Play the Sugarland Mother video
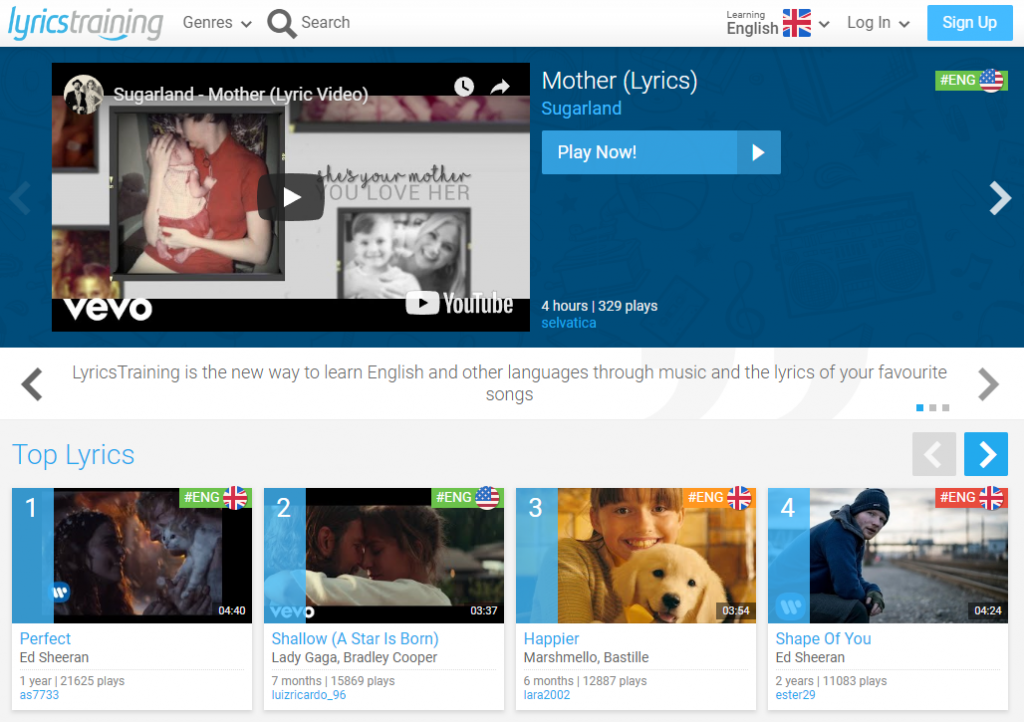 (x=291, y=197)
